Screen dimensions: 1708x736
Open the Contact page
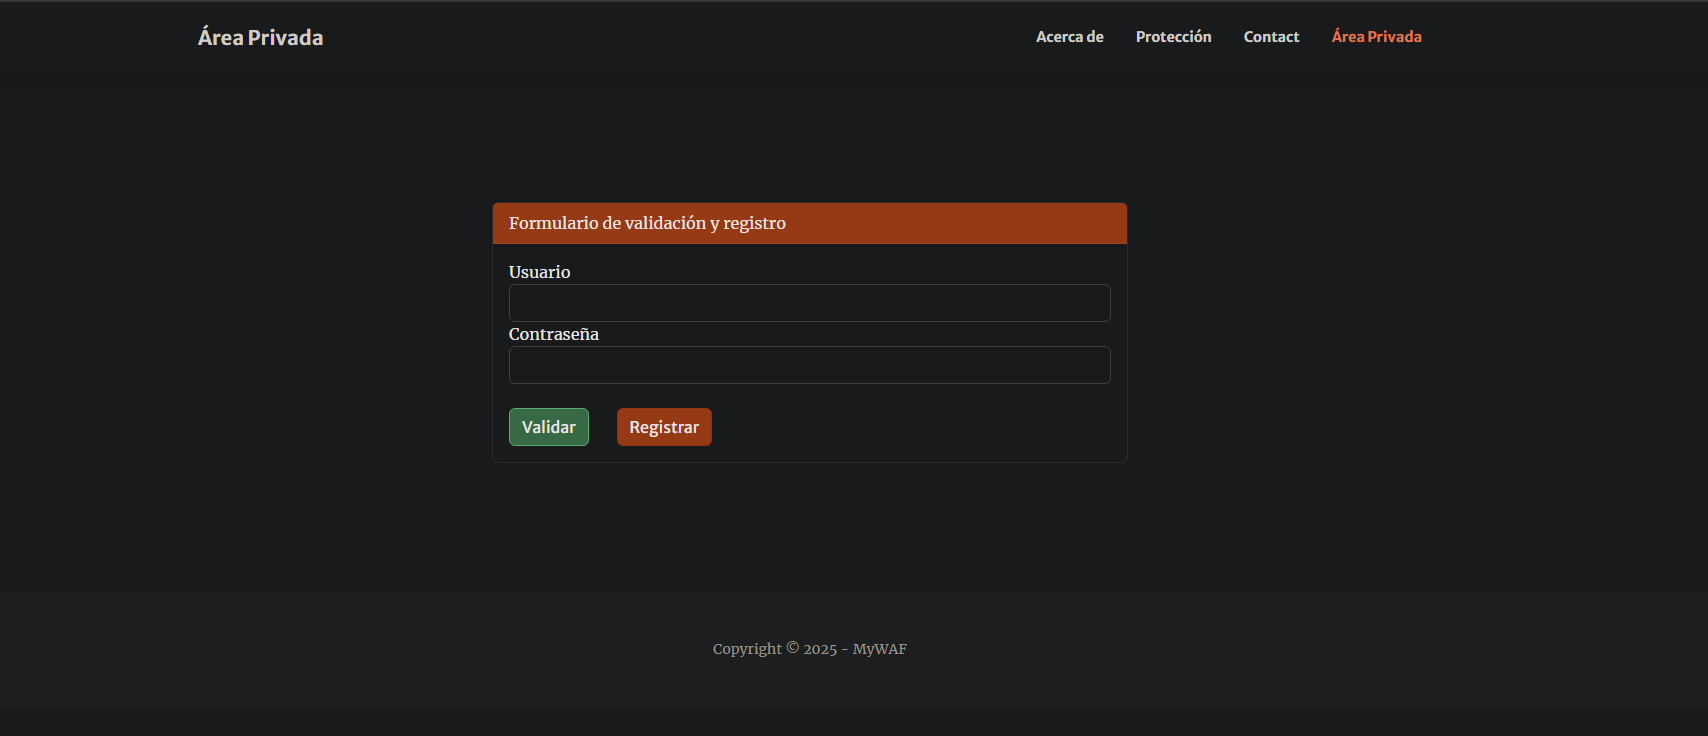[1271, 37]
